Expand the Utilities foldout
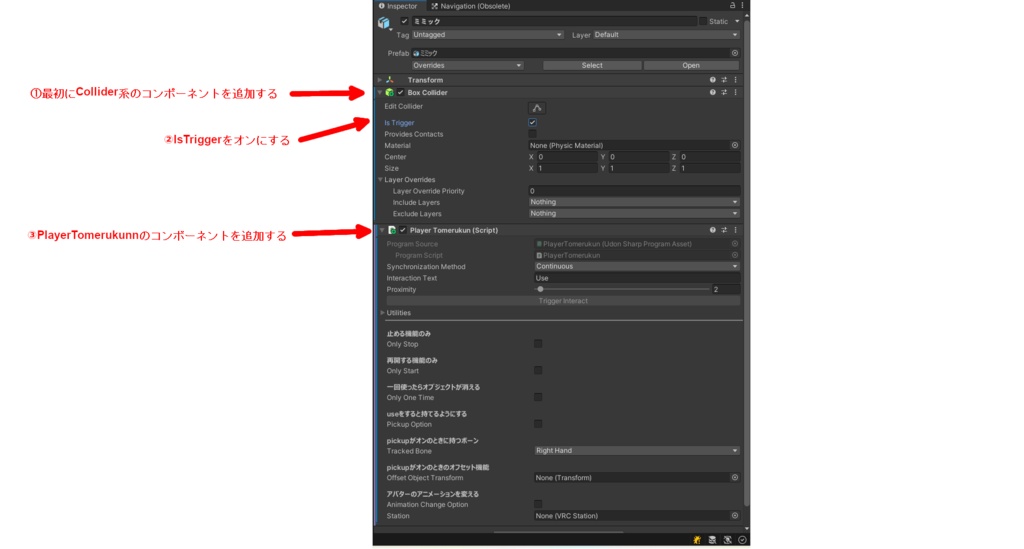The height and width of the screenshot is (549, 1024). pyautogui.click(x=382, y=313)
